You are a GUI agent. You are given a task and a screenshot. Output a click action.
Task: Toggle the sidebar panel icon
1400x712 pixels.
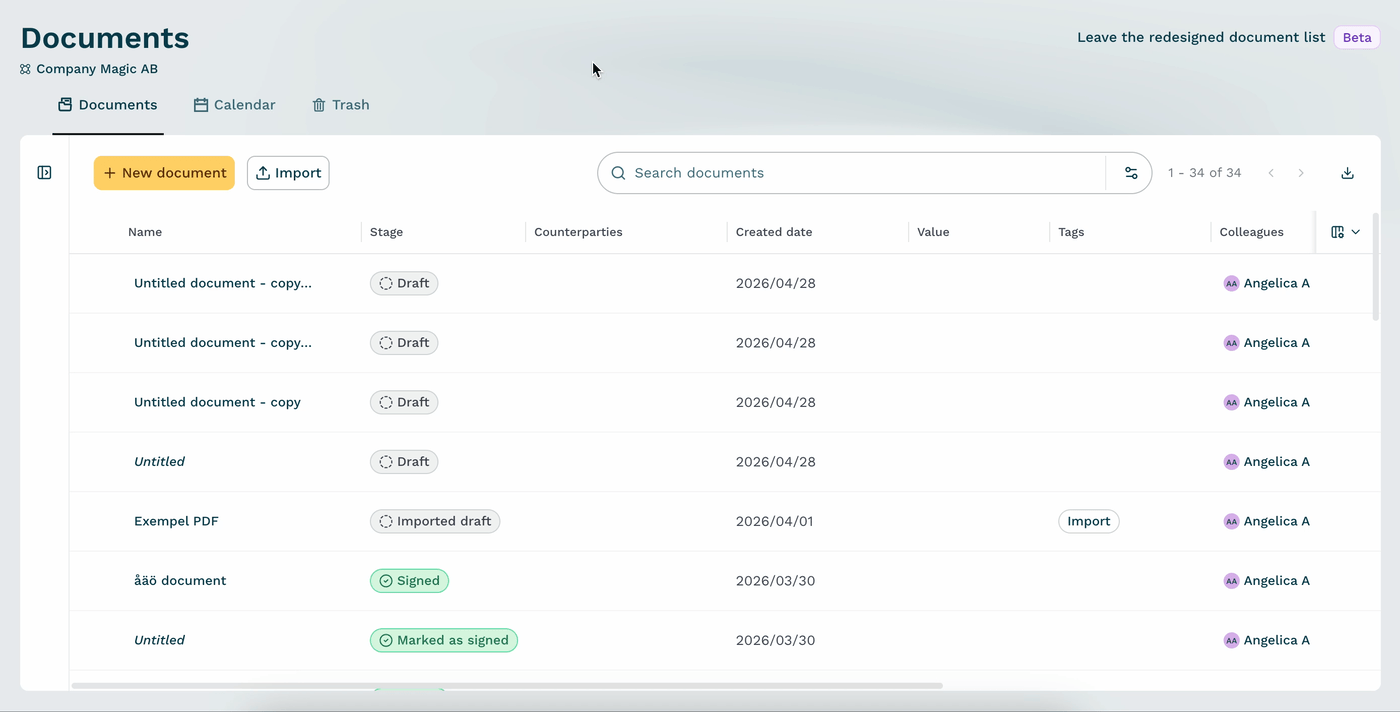pyautogui.click(x=44, y=173)
